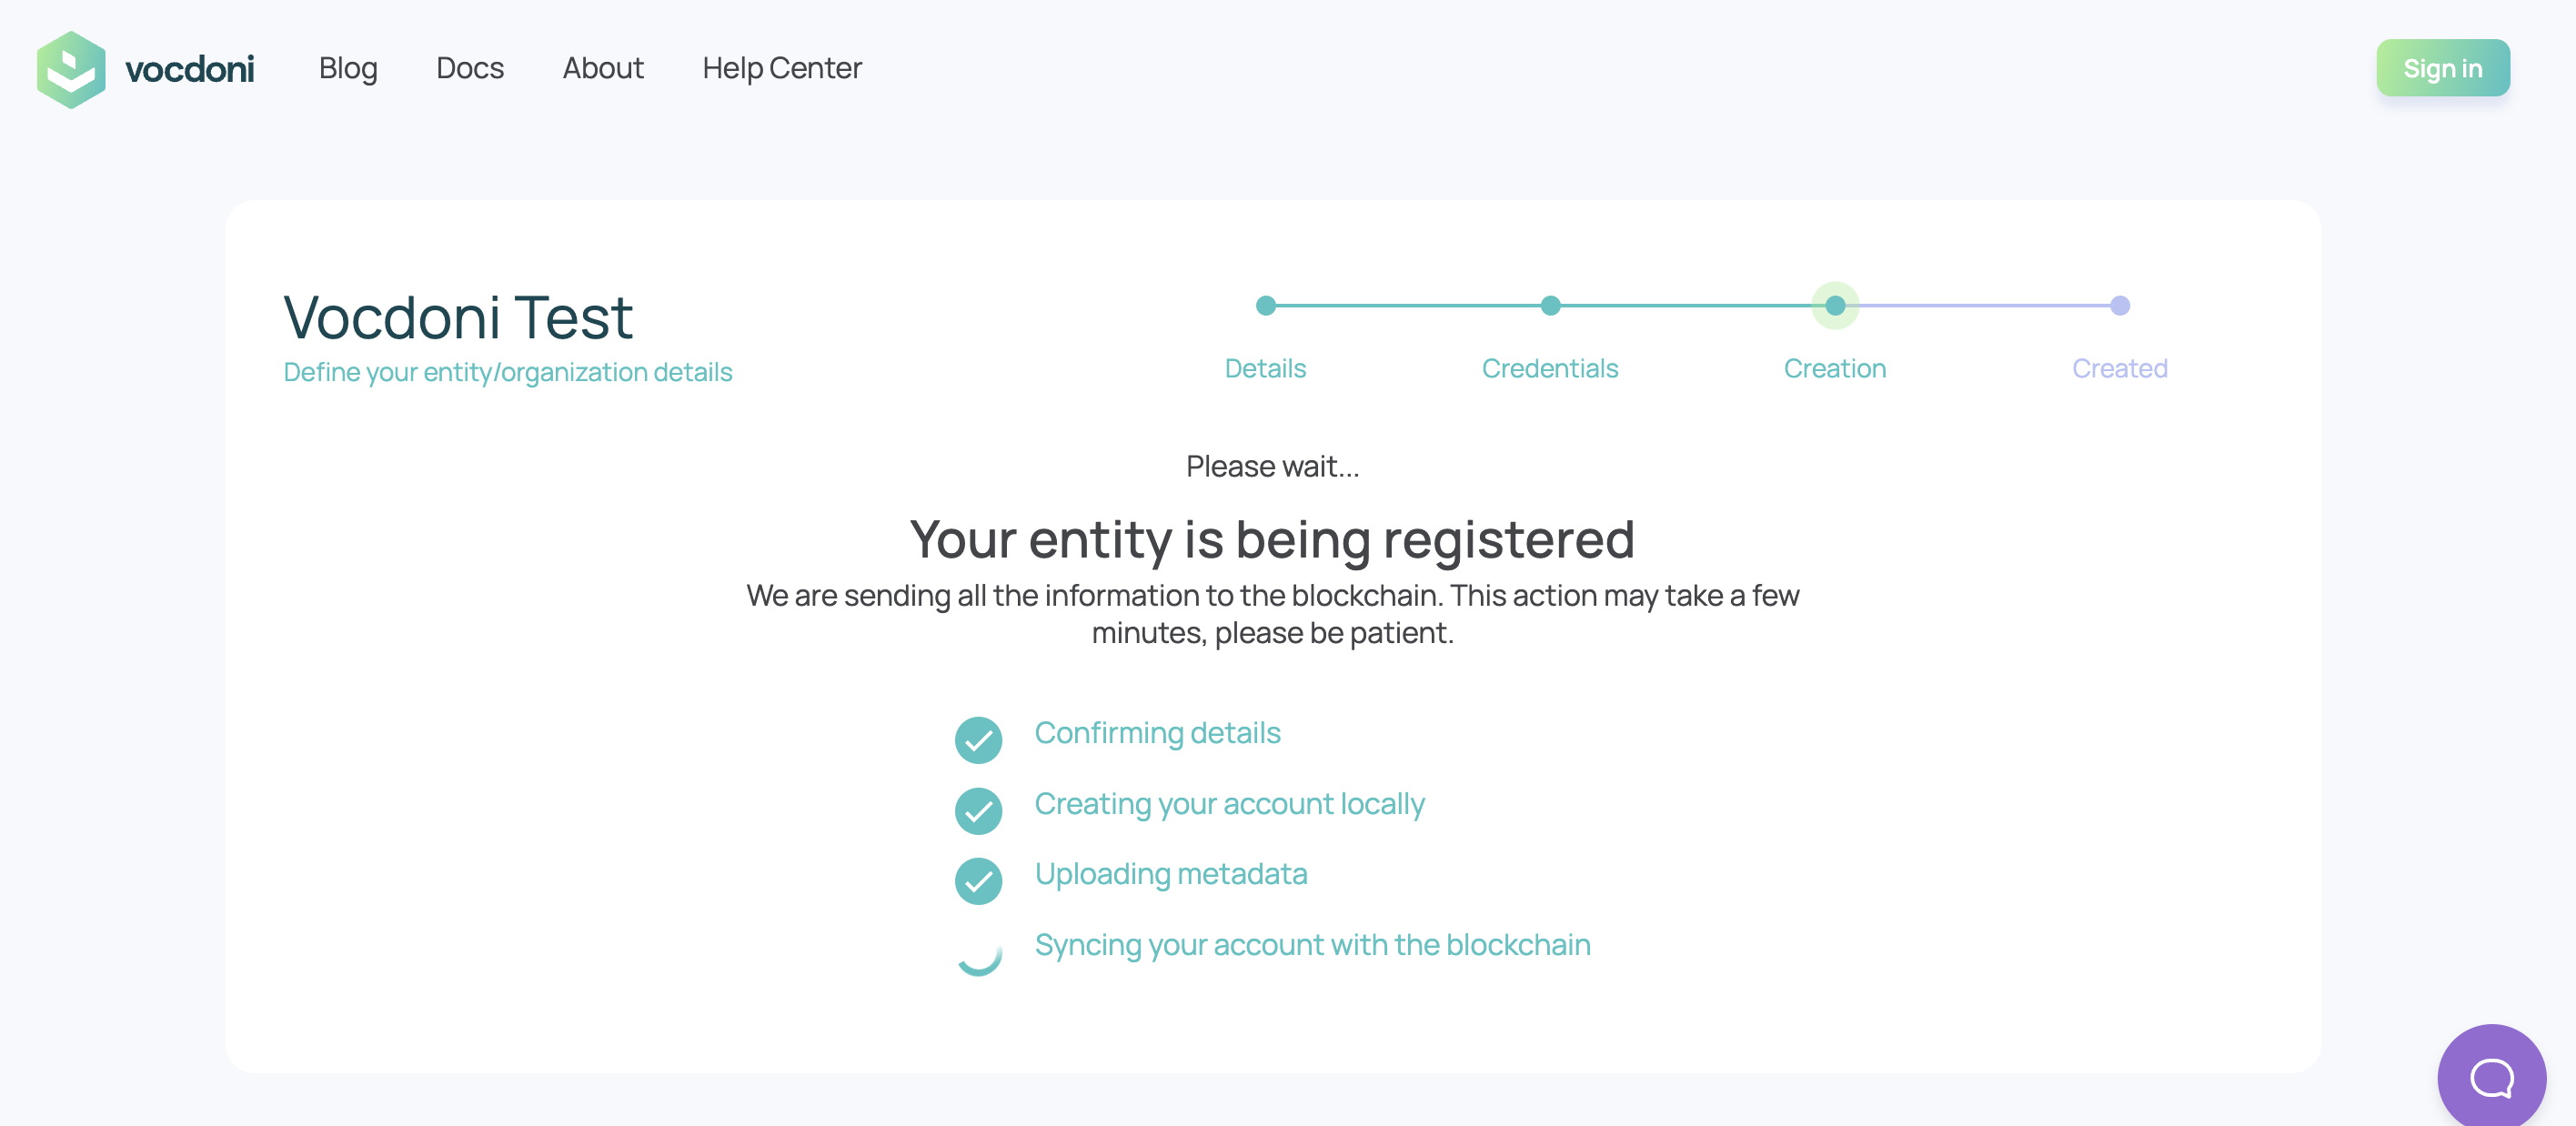Click the Uploading metadata checkmark icon

pyautogui.click(x=978, y=881)
